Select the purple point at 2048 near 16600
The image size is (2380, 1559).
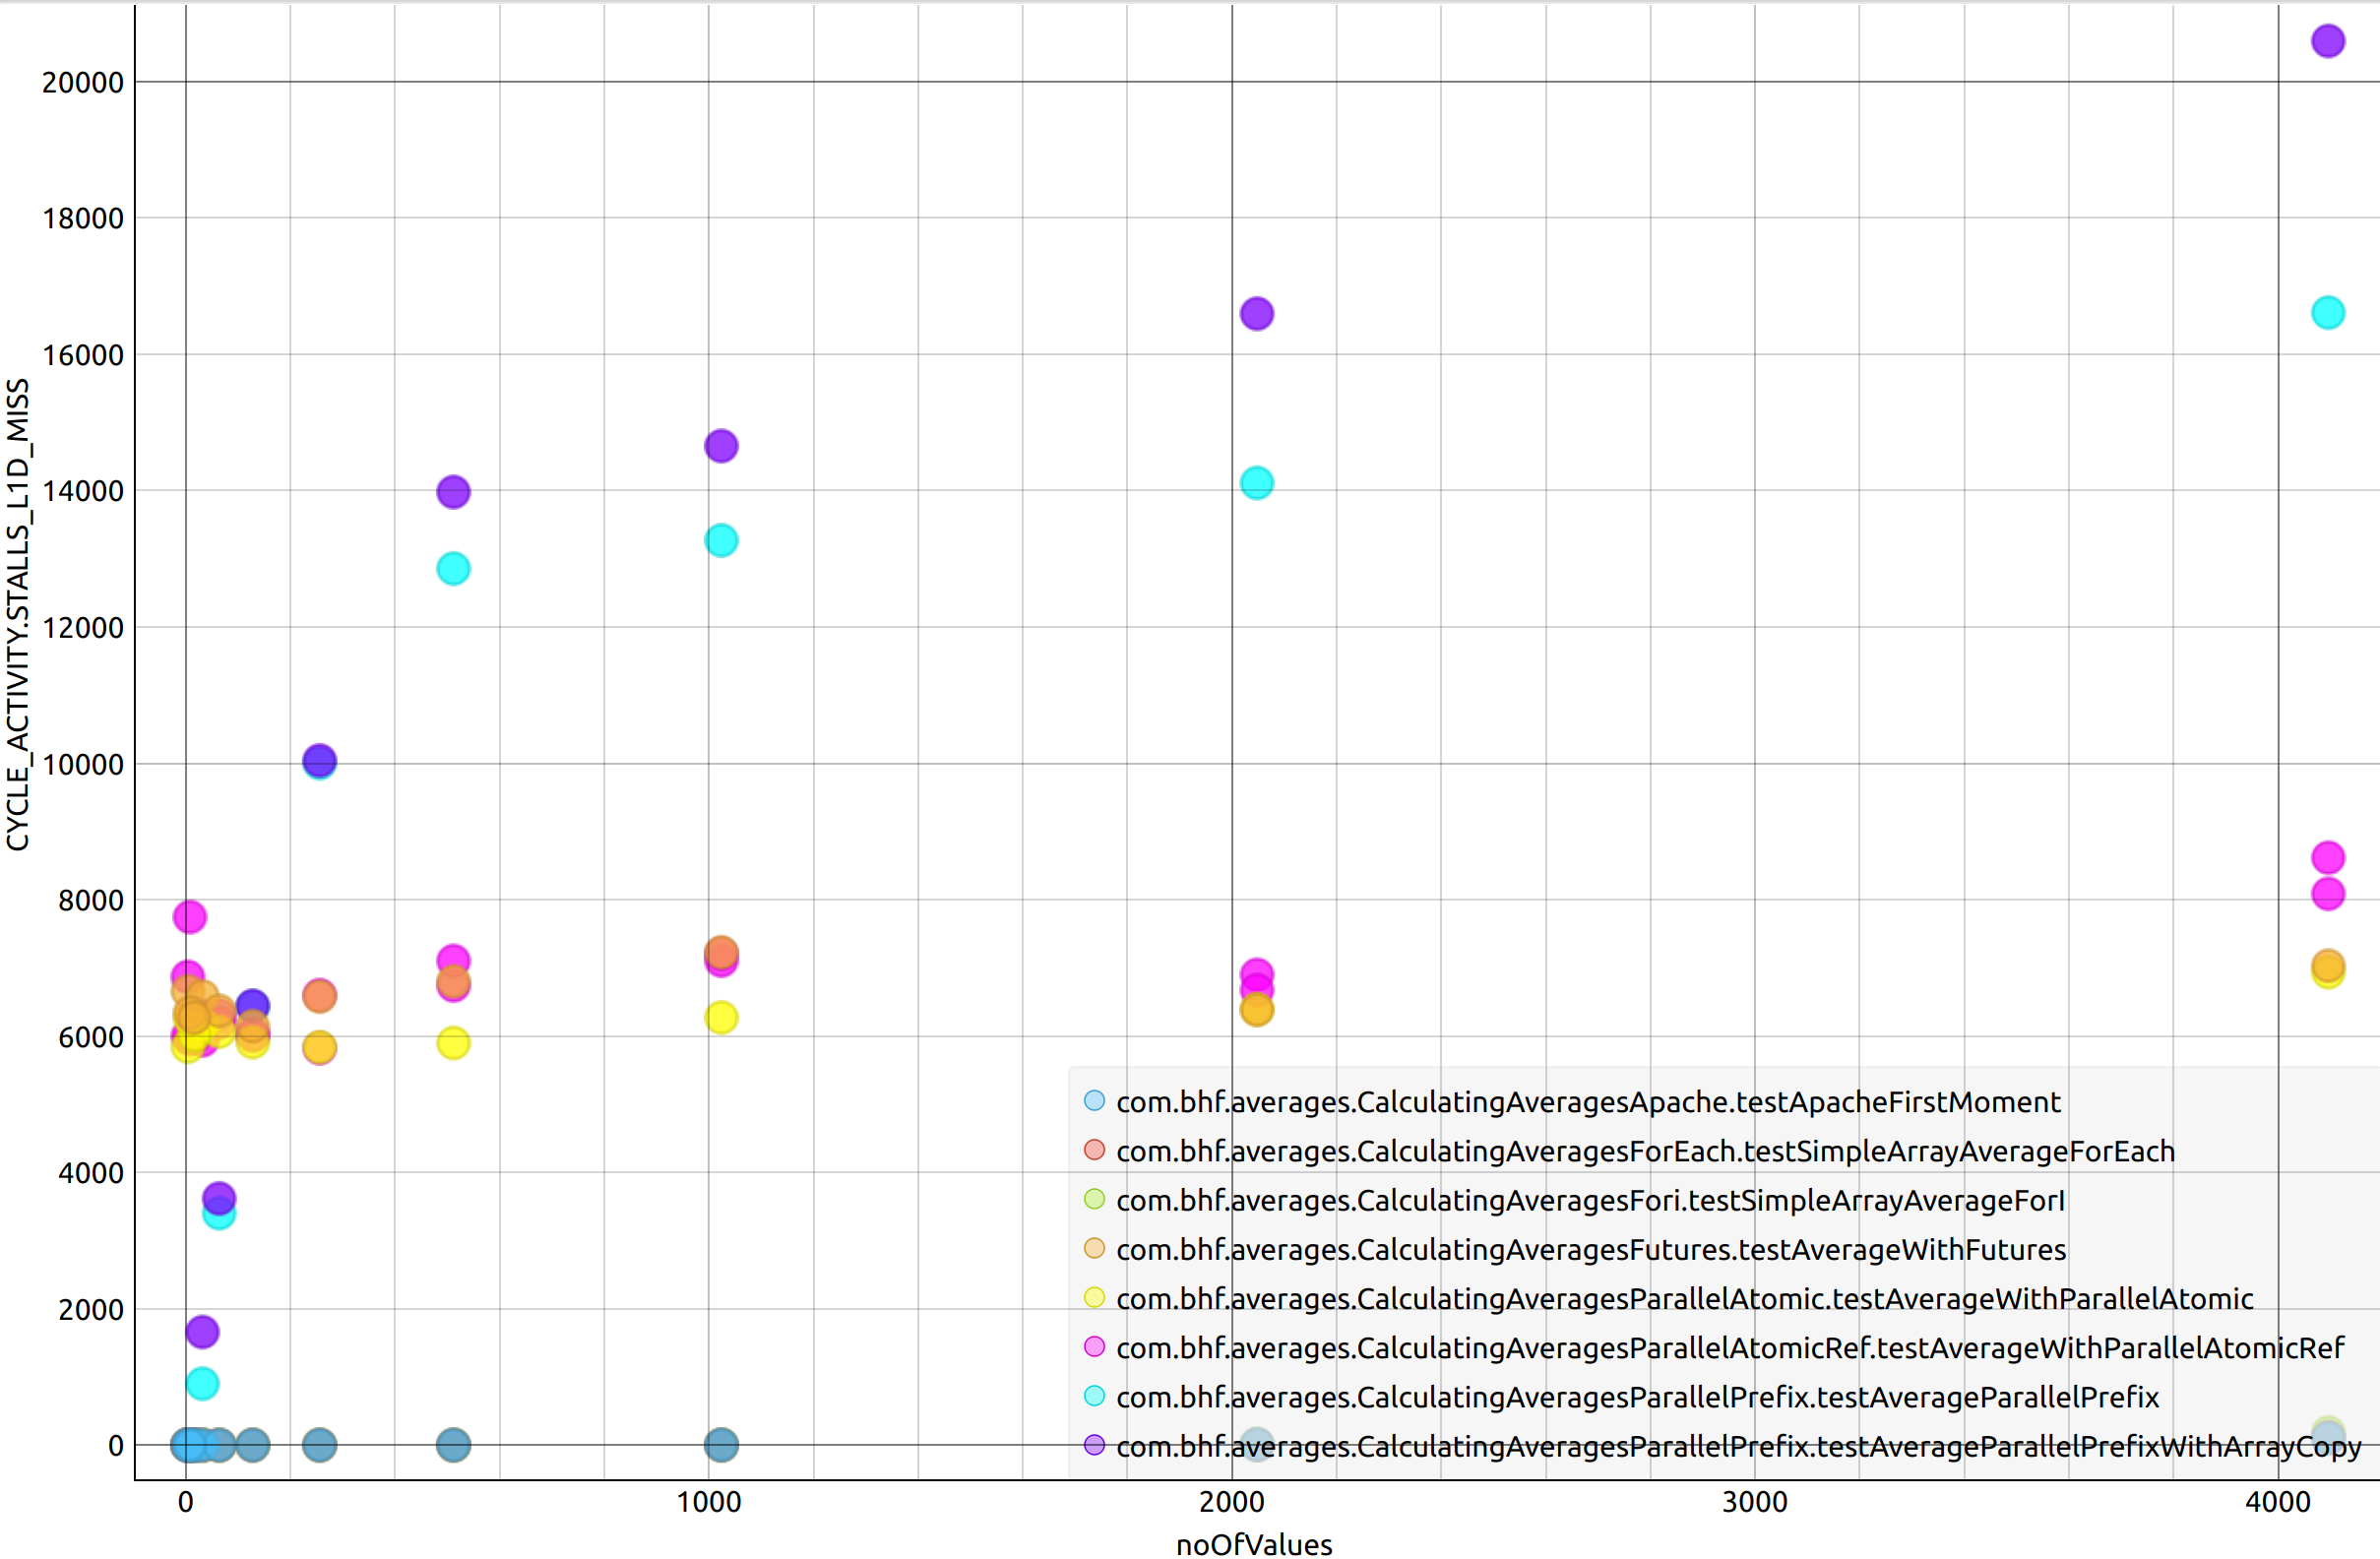coord(1256,314)
